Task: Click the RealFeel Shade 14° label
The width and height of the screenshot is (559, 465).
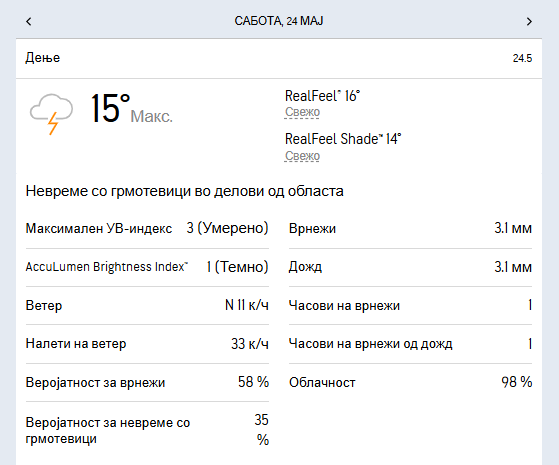Action: click(343, 139)
